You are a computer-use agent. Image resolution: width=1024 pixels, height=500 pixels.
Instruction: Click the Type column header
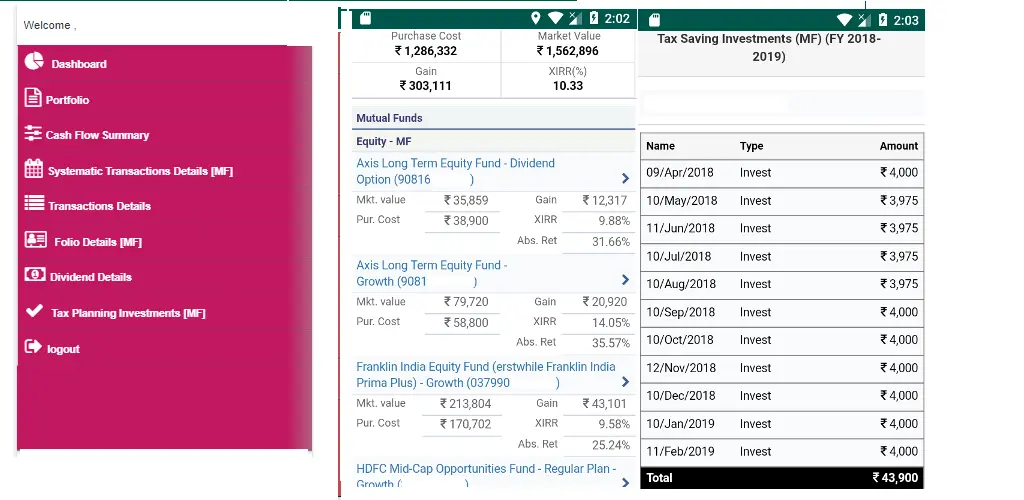coord(752,146)
